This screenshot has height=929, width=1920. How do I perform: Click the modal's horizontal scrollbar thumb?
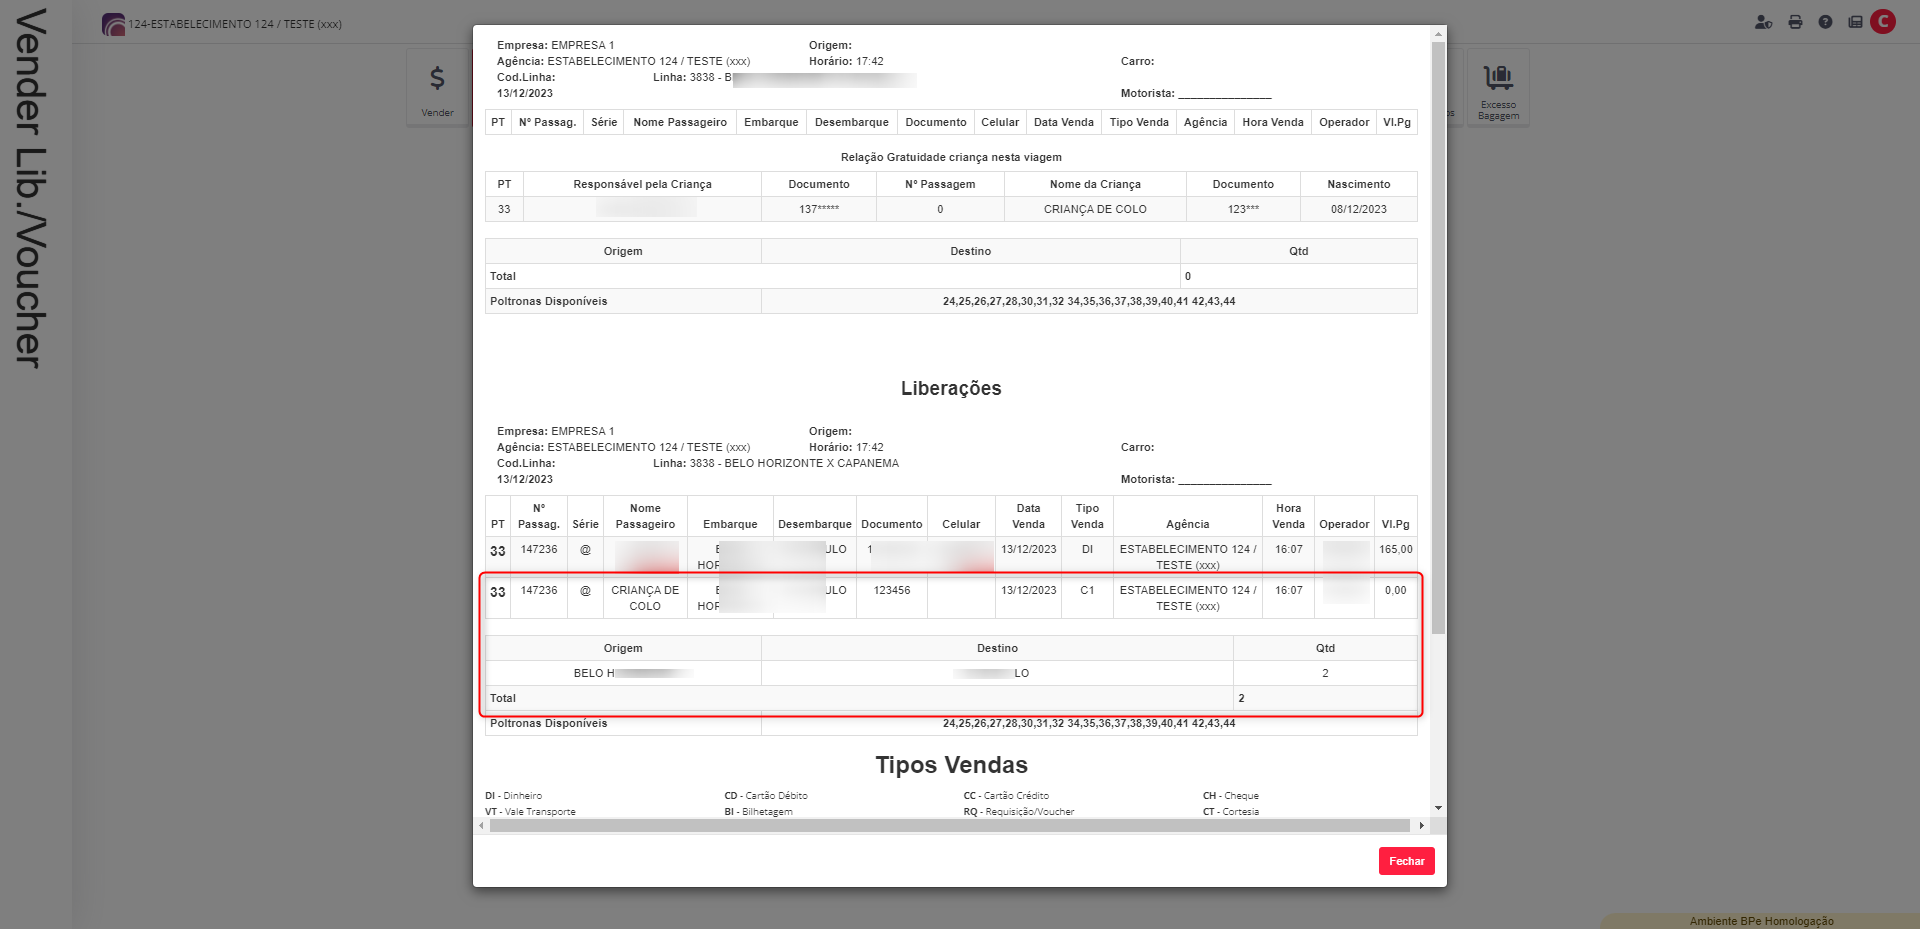pyautogui.click(x=950, y=826)
